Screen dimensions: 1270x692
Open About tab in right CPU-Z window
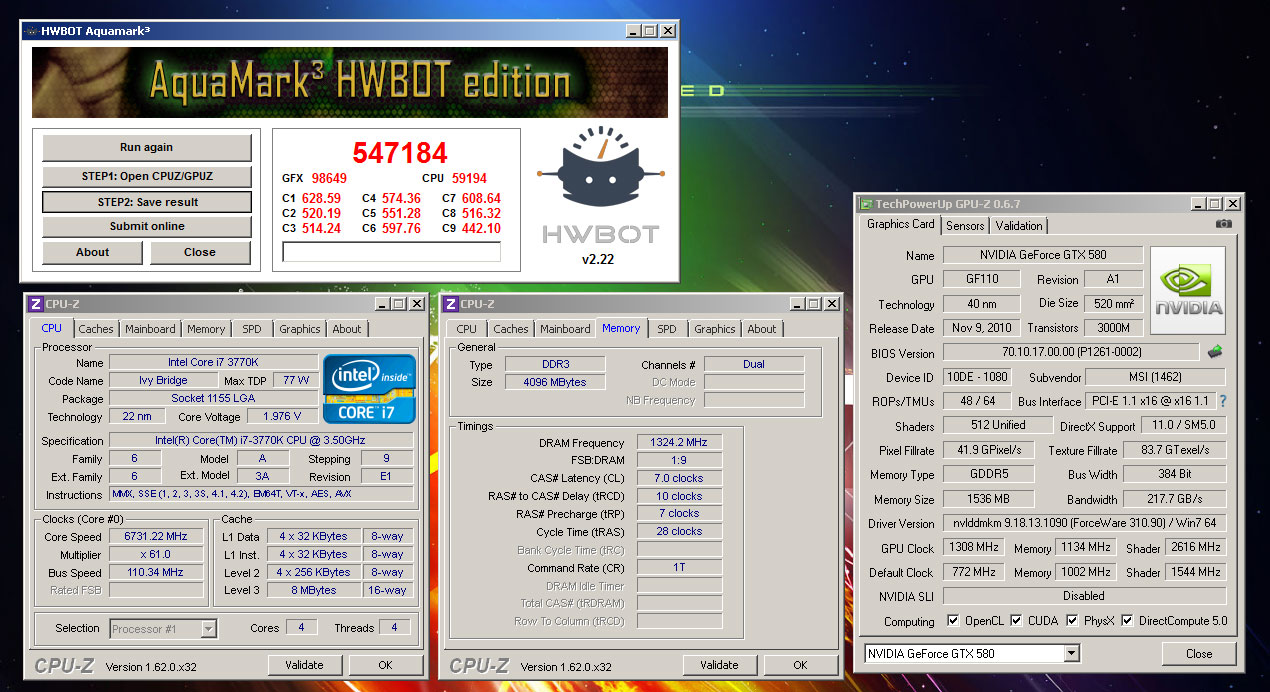[x=762, y=329]
